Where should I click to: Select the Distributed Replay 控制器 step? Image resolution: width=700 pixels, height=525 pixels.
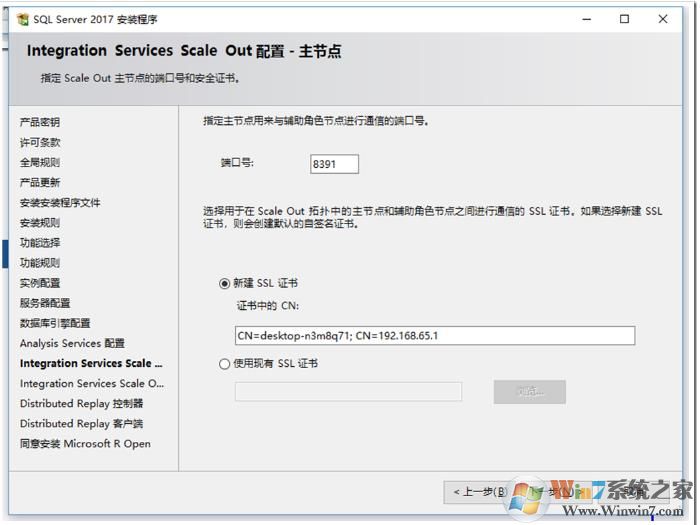coord(81,404)
